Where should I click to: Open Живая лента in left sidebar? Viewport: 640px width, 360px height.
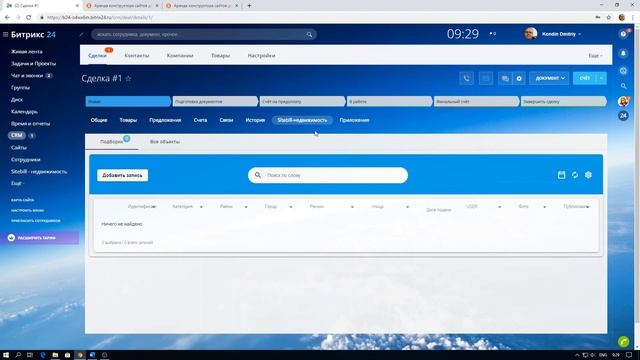click(x=27, y=52)
